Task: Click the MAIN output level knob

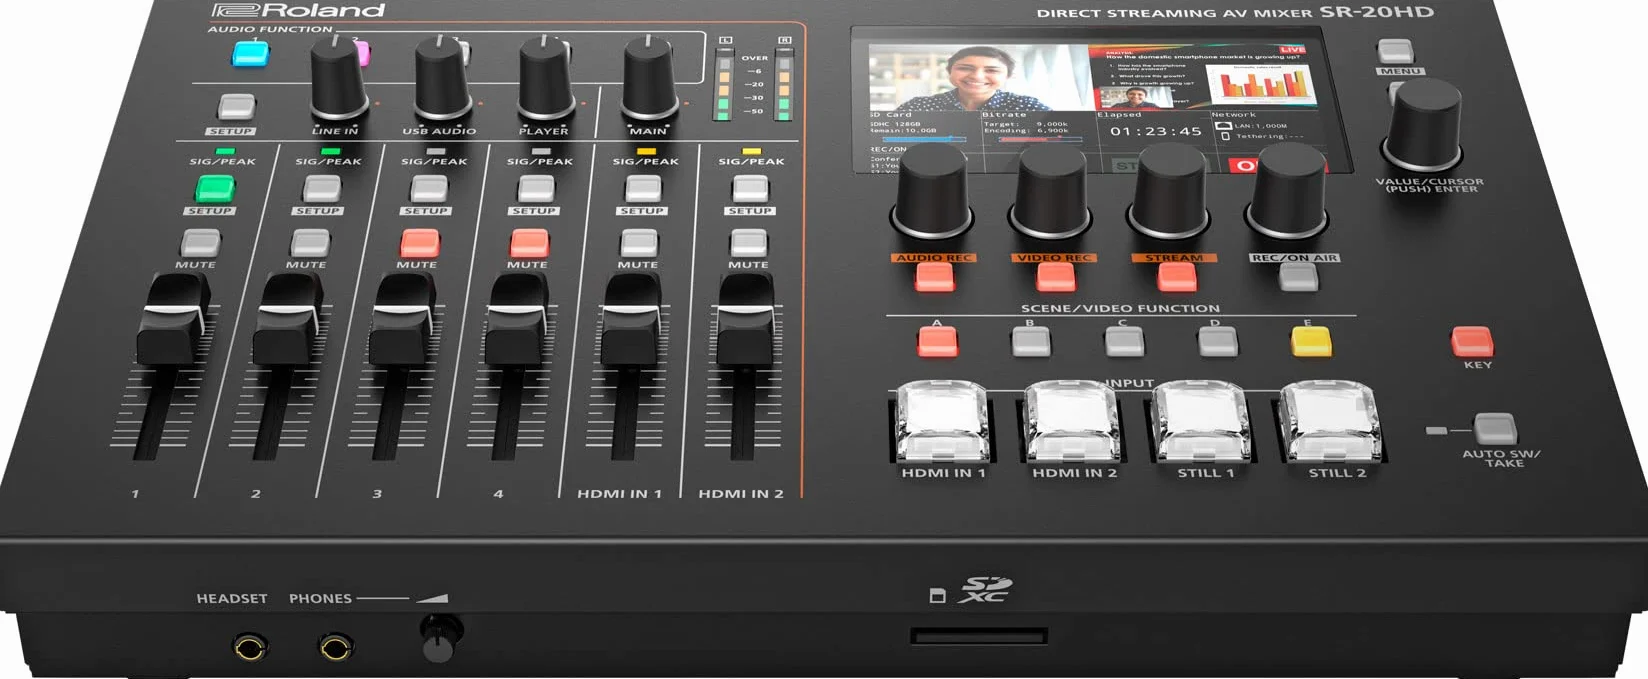Action: click(x=650, y=76)
